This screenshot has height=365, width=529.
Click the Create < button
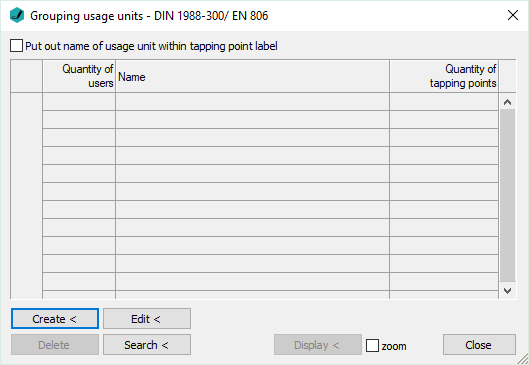tap(55, 318)
